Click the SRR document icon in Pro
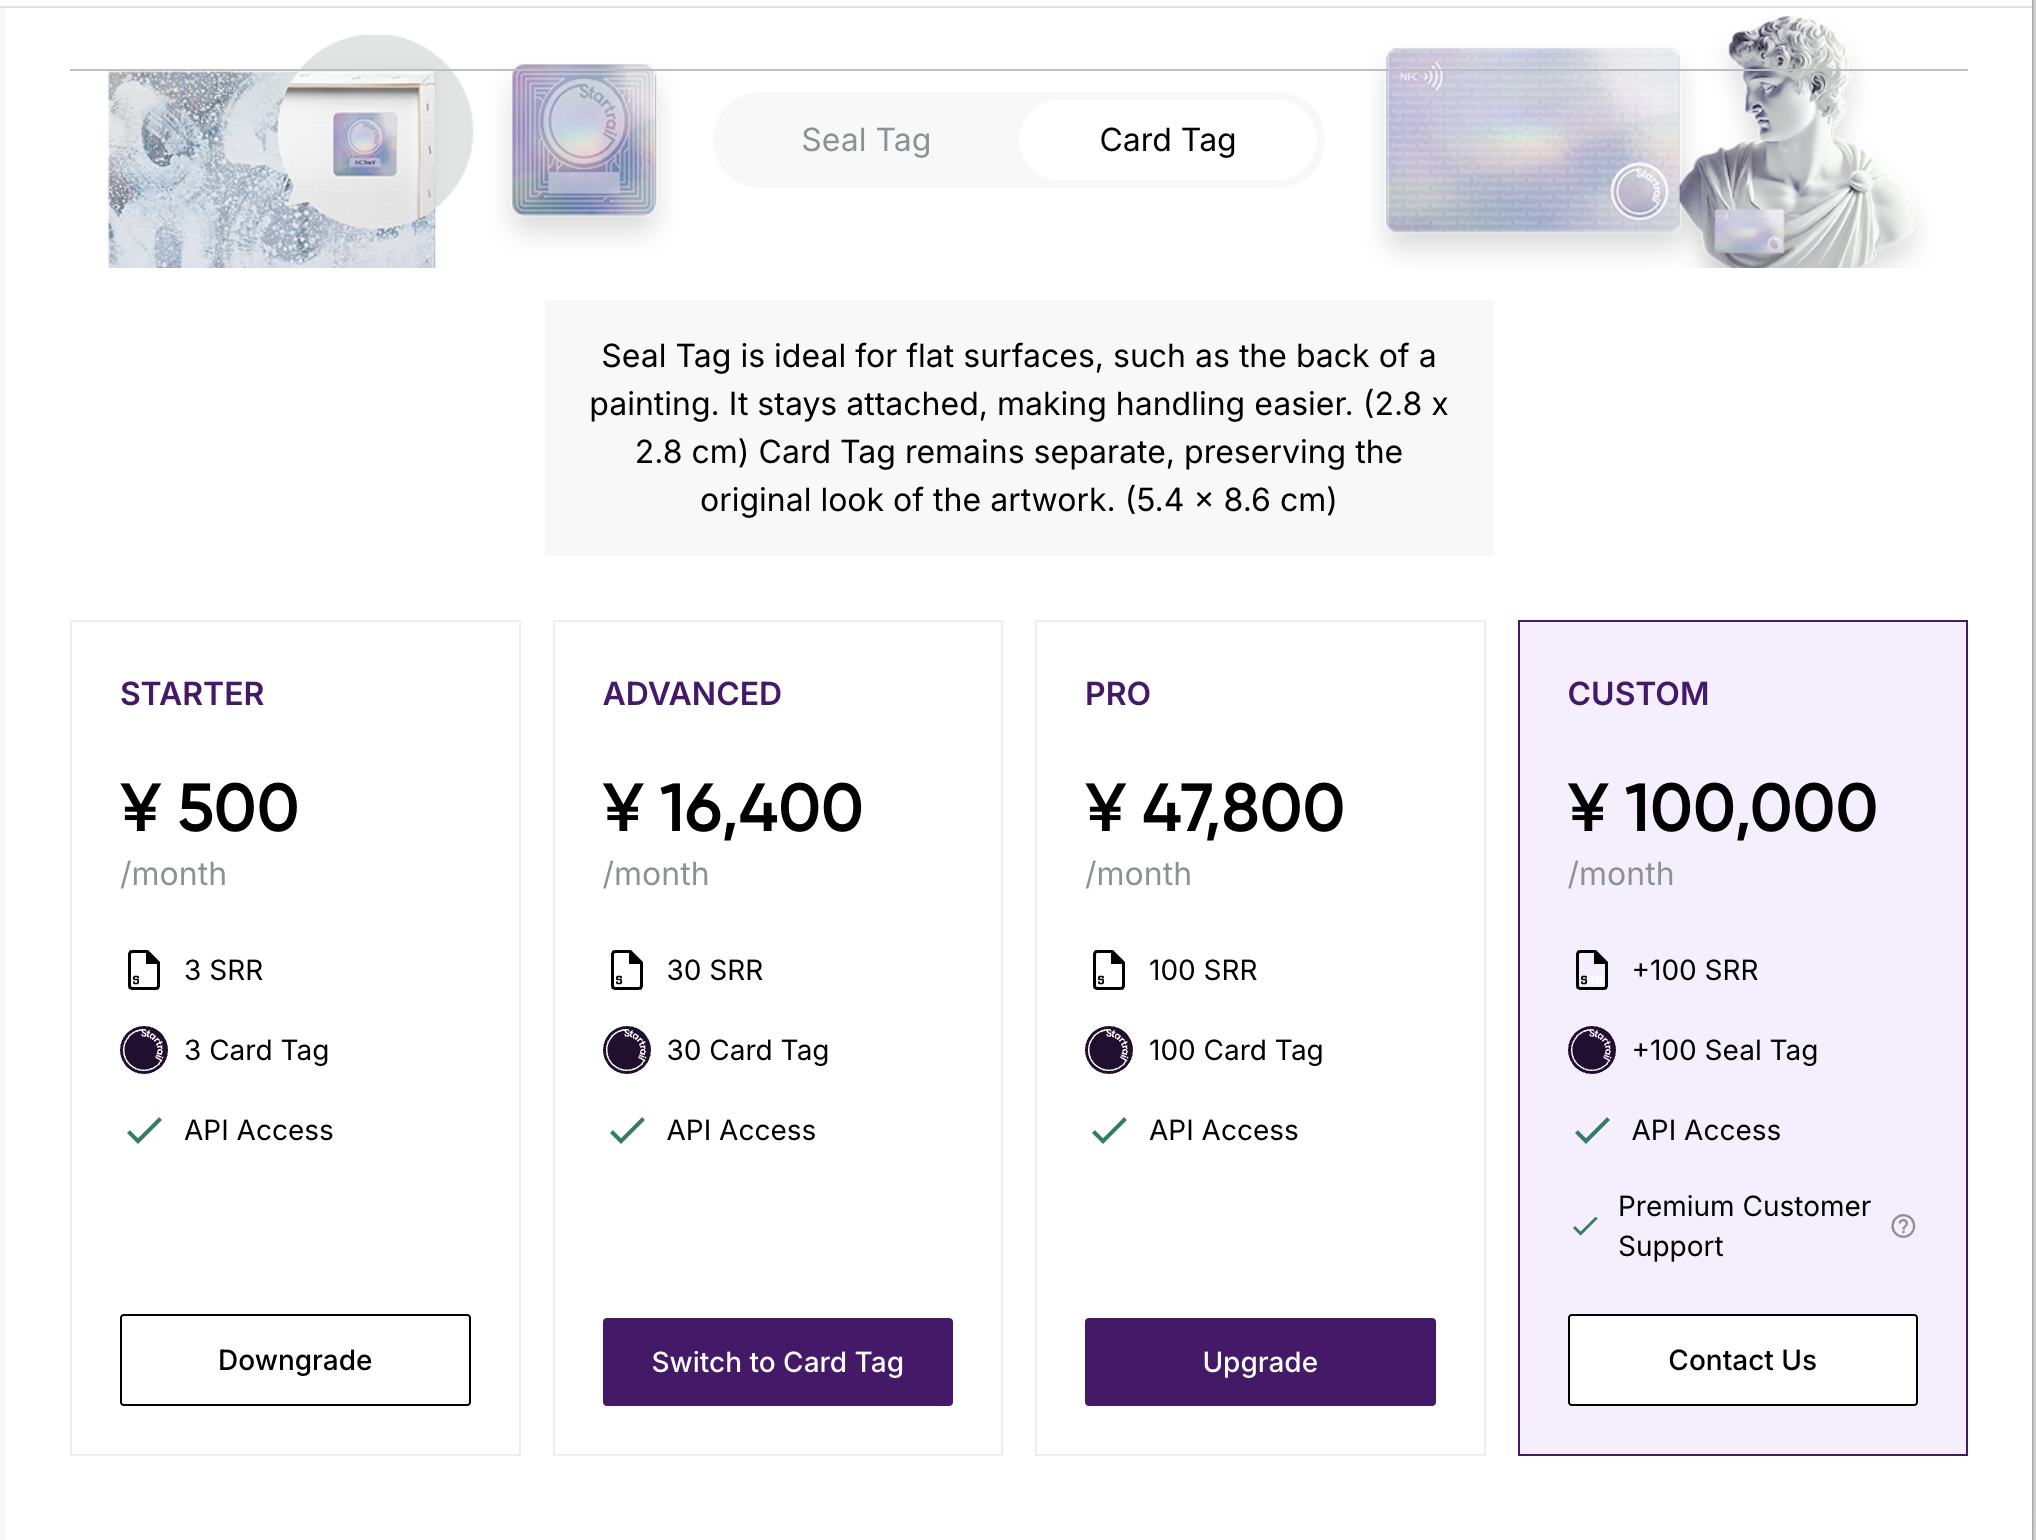Screen dimensions: 2036x1540 pyautogui.click(x=1109, y=970)
